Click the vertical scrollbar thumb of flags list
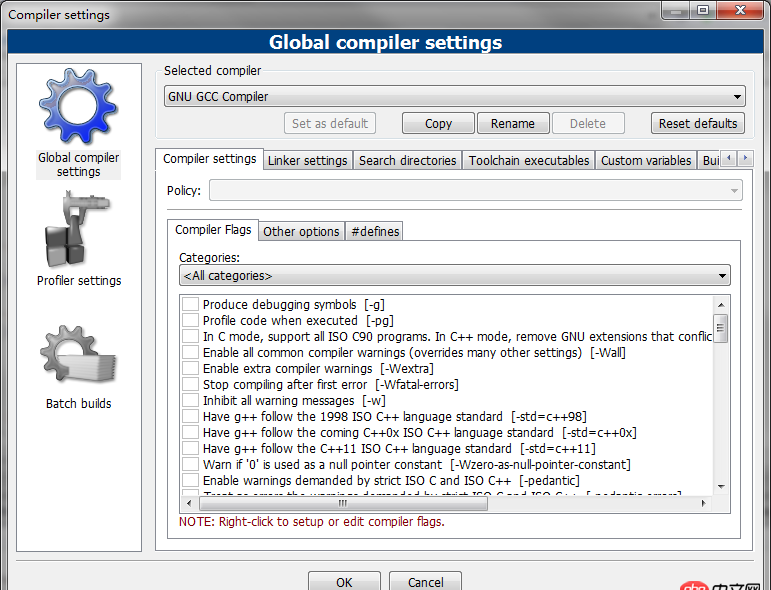 coord(721,328)
